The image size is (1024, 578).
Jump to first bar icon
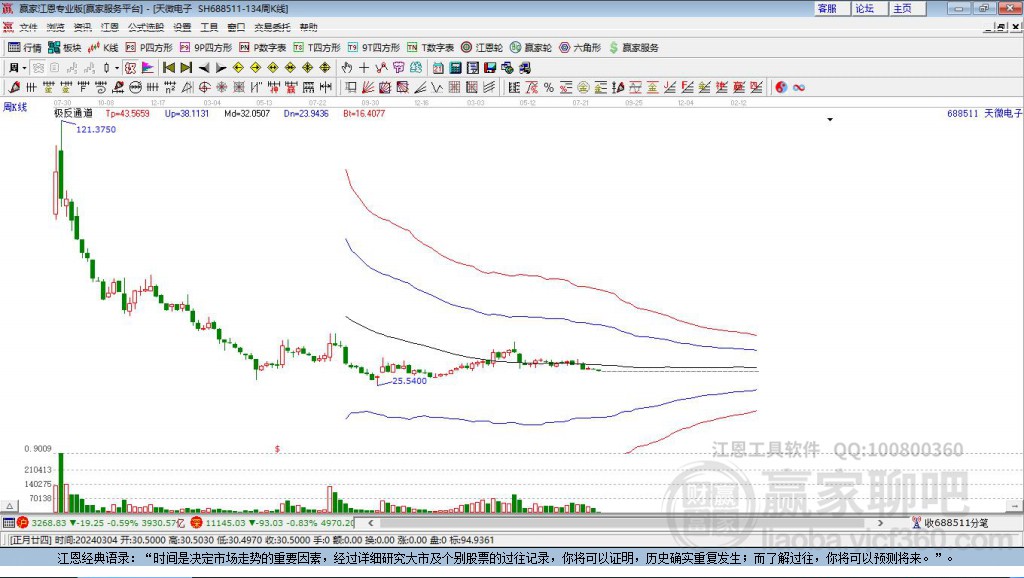click(168, 67)
